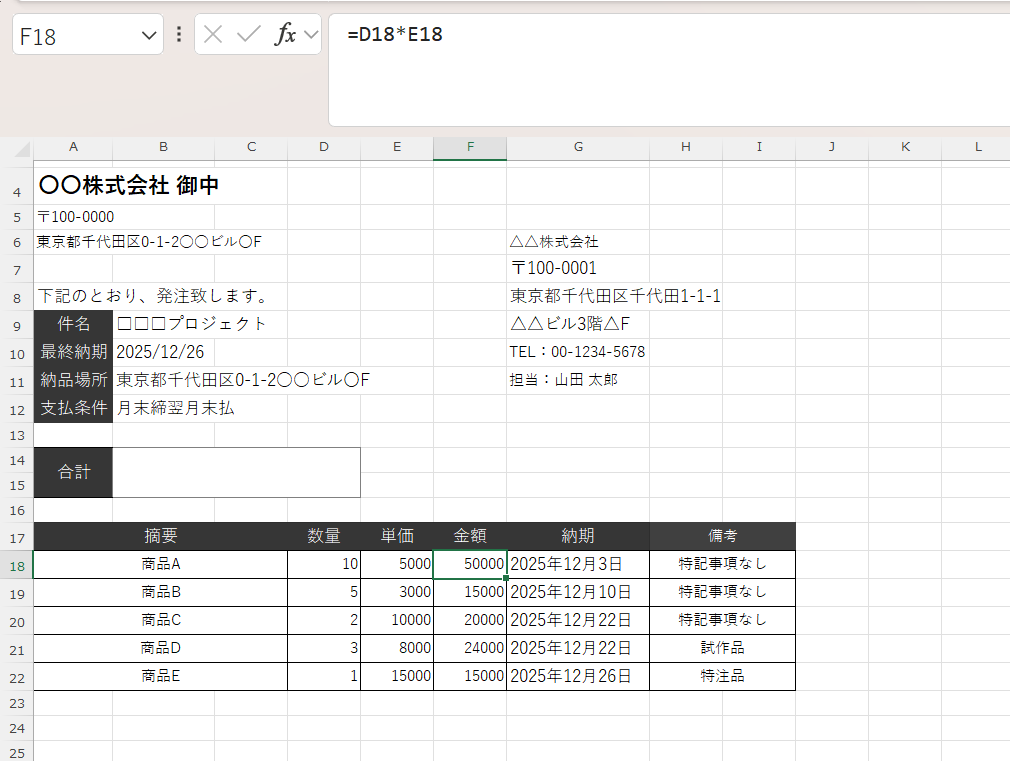Click the check mark to confirm entry
1010x761 pixels.
(246, 33)
